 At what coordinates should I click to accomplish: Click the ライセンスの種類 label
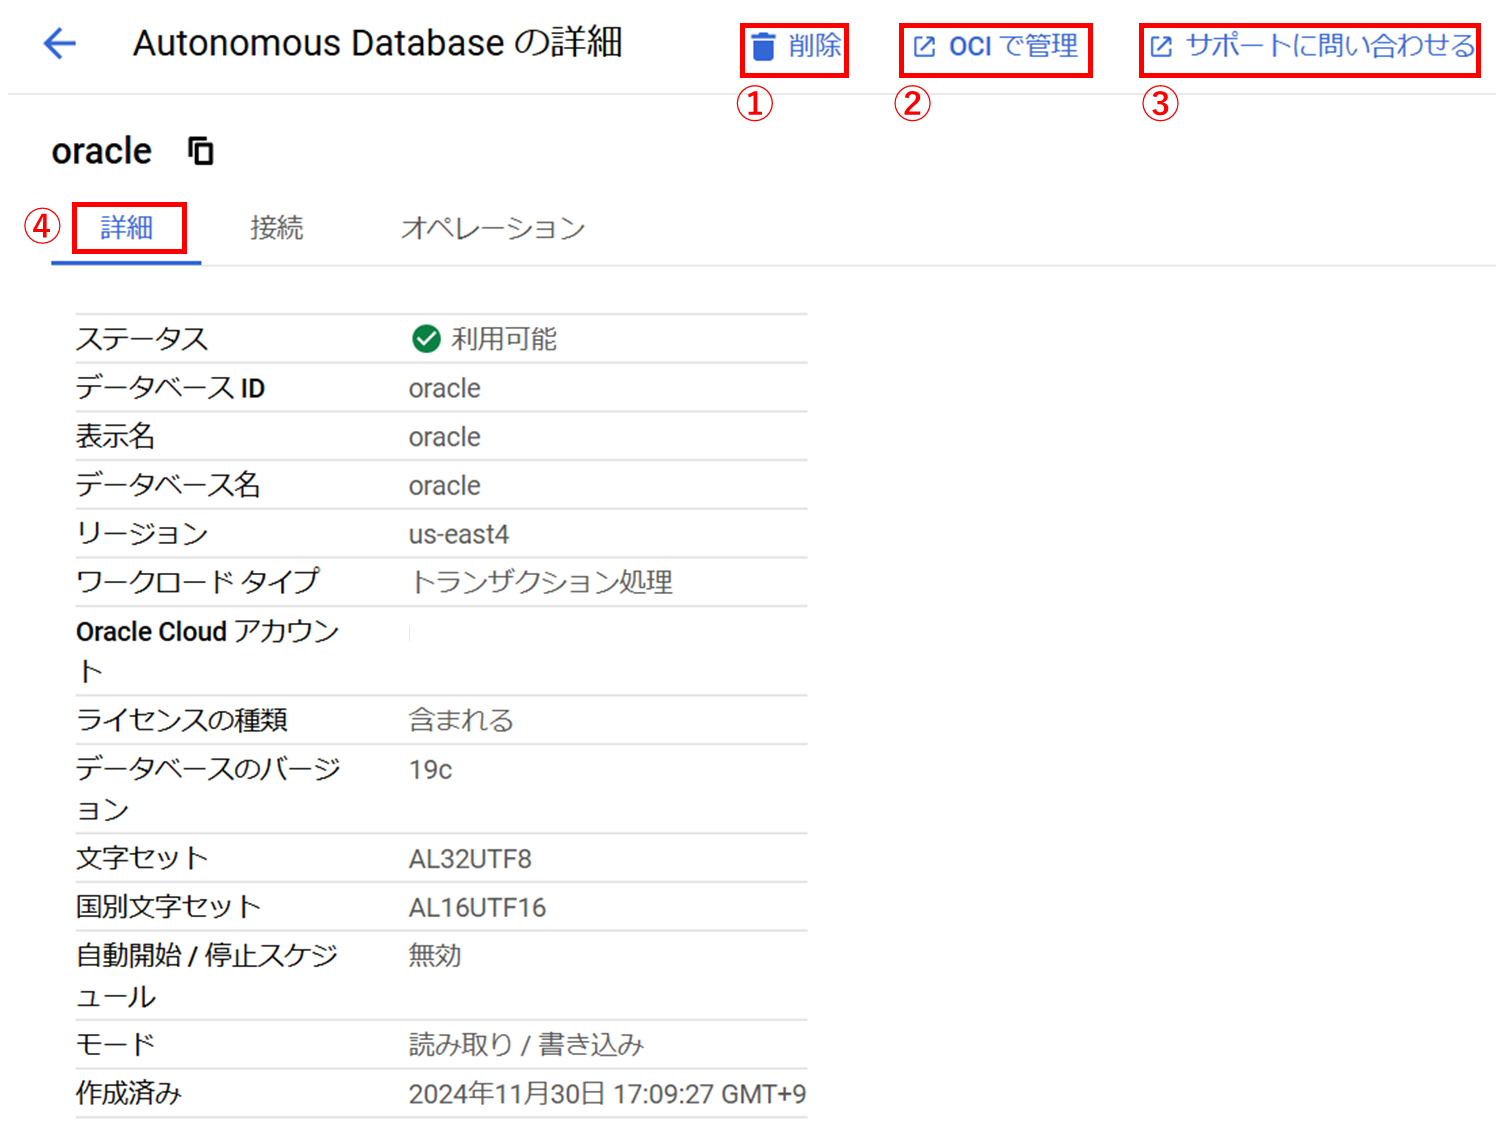click(x=182, y=720)
